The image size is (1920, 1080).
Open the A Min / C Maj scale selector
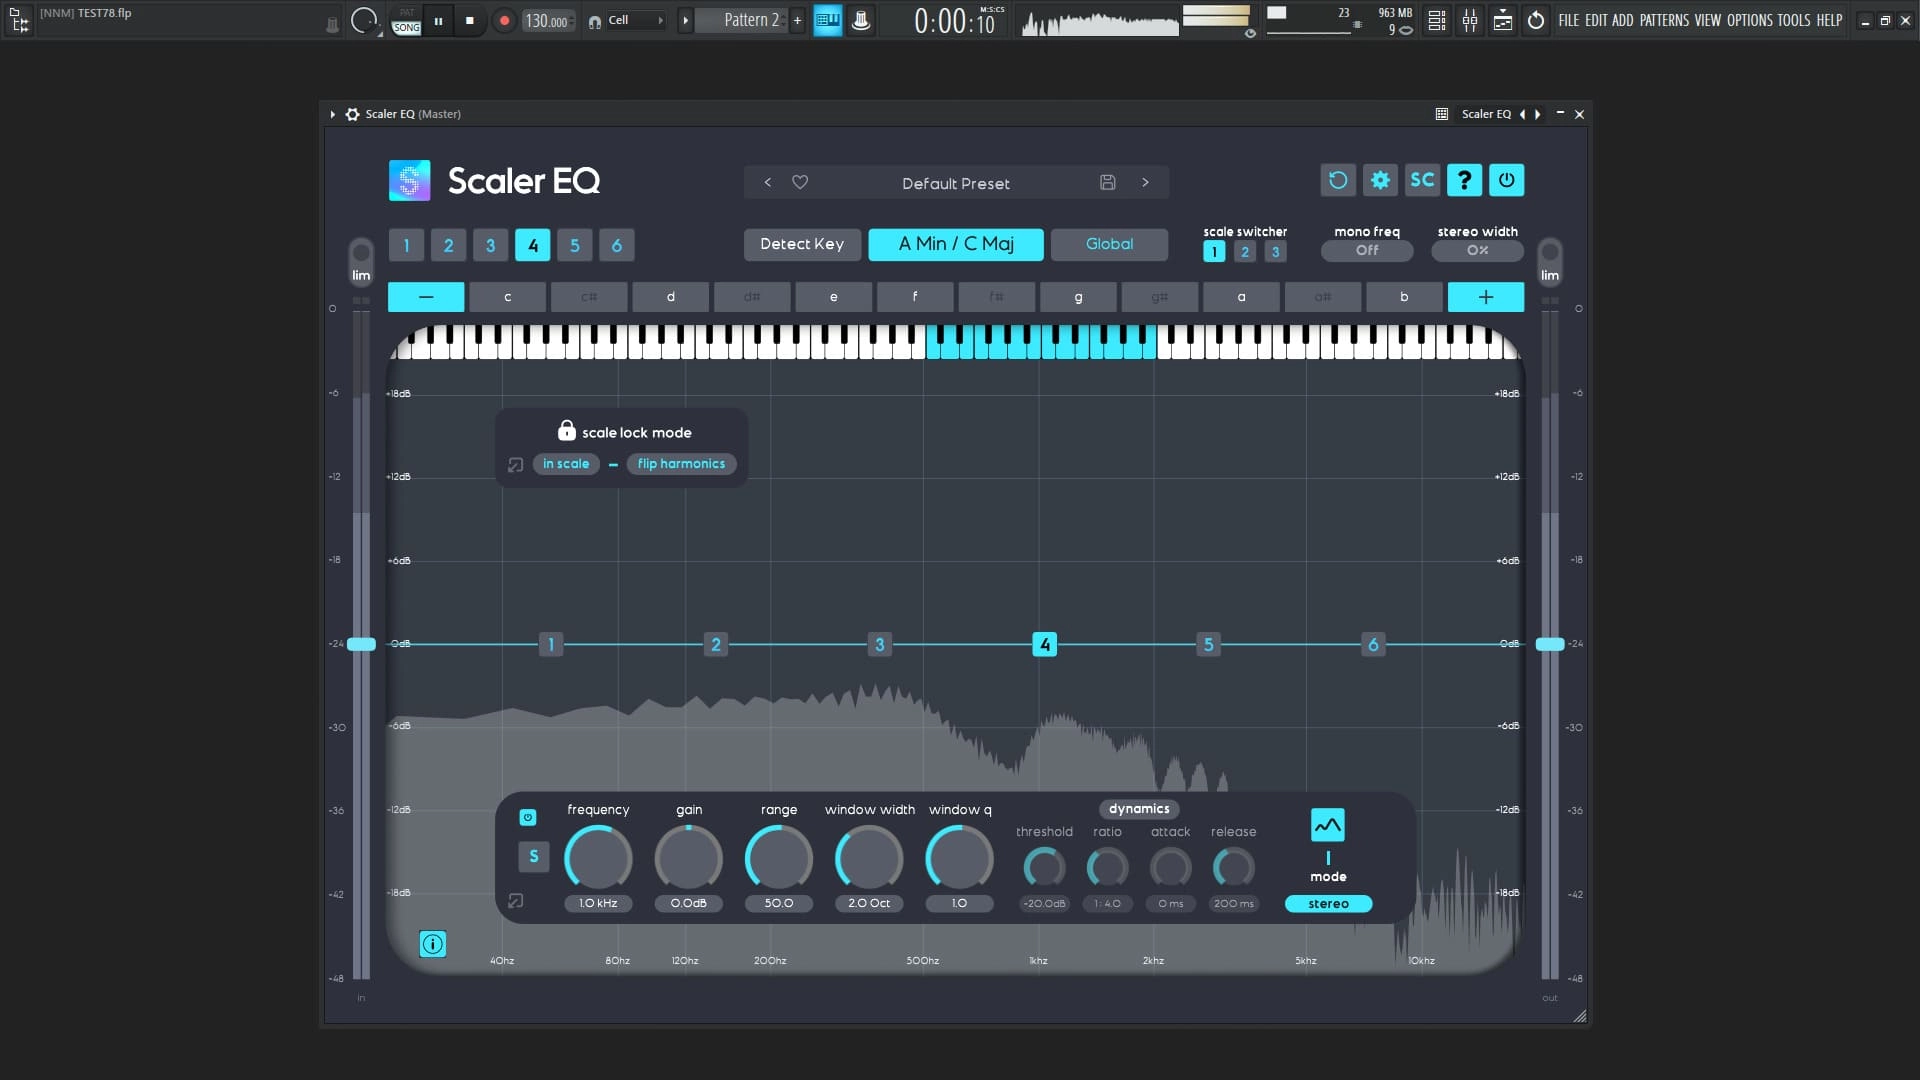pos(956,244)
